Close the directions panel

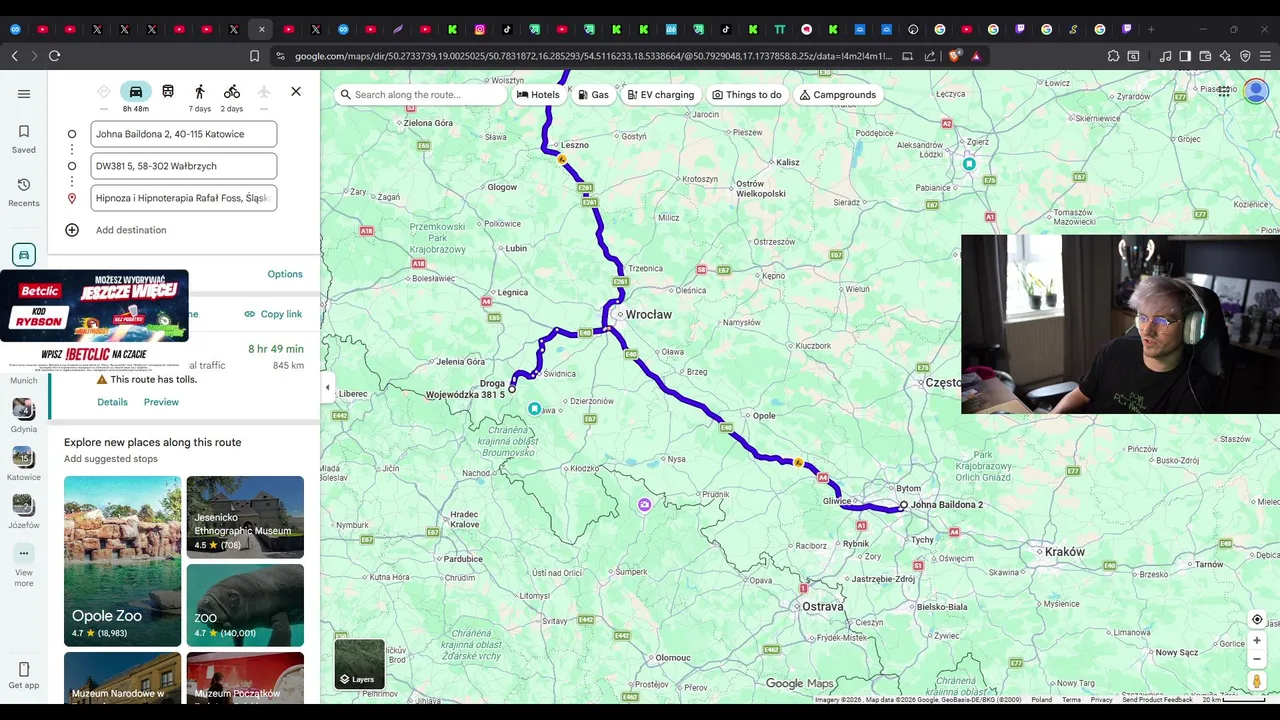coord(296,92)
